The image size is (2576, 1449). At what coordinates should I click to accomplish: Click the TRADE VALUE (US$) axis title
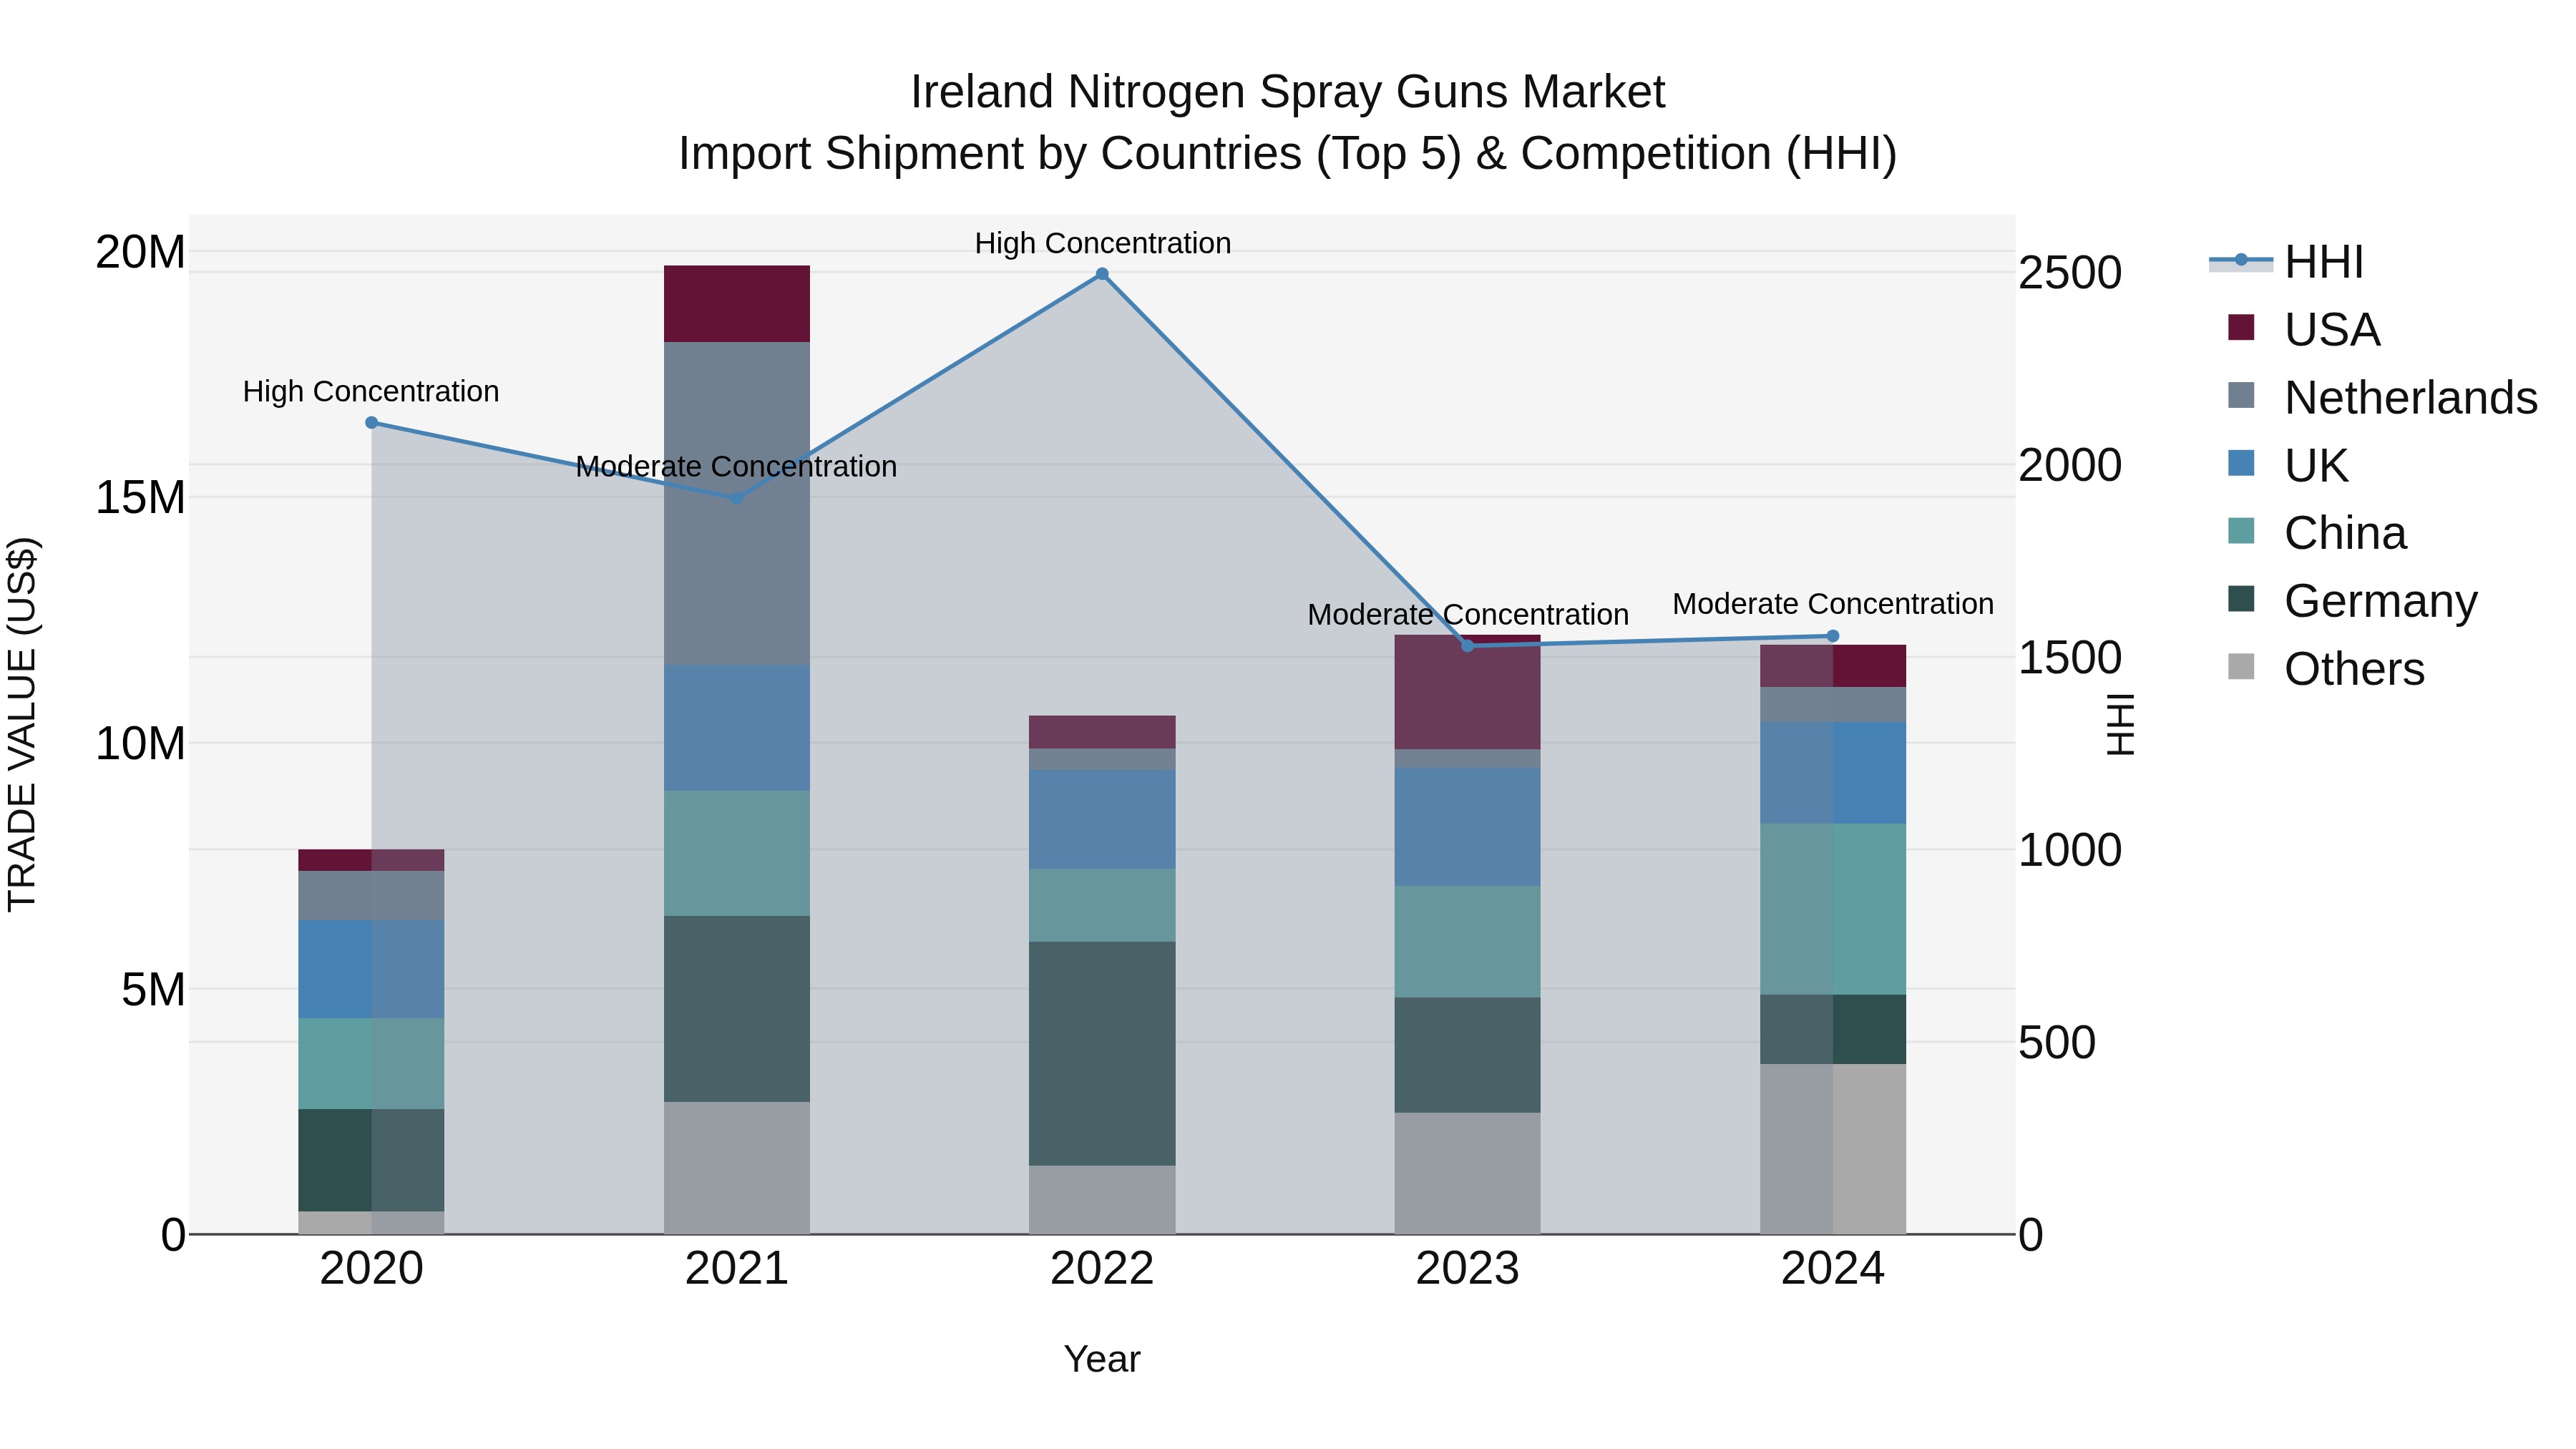point(22,724)
